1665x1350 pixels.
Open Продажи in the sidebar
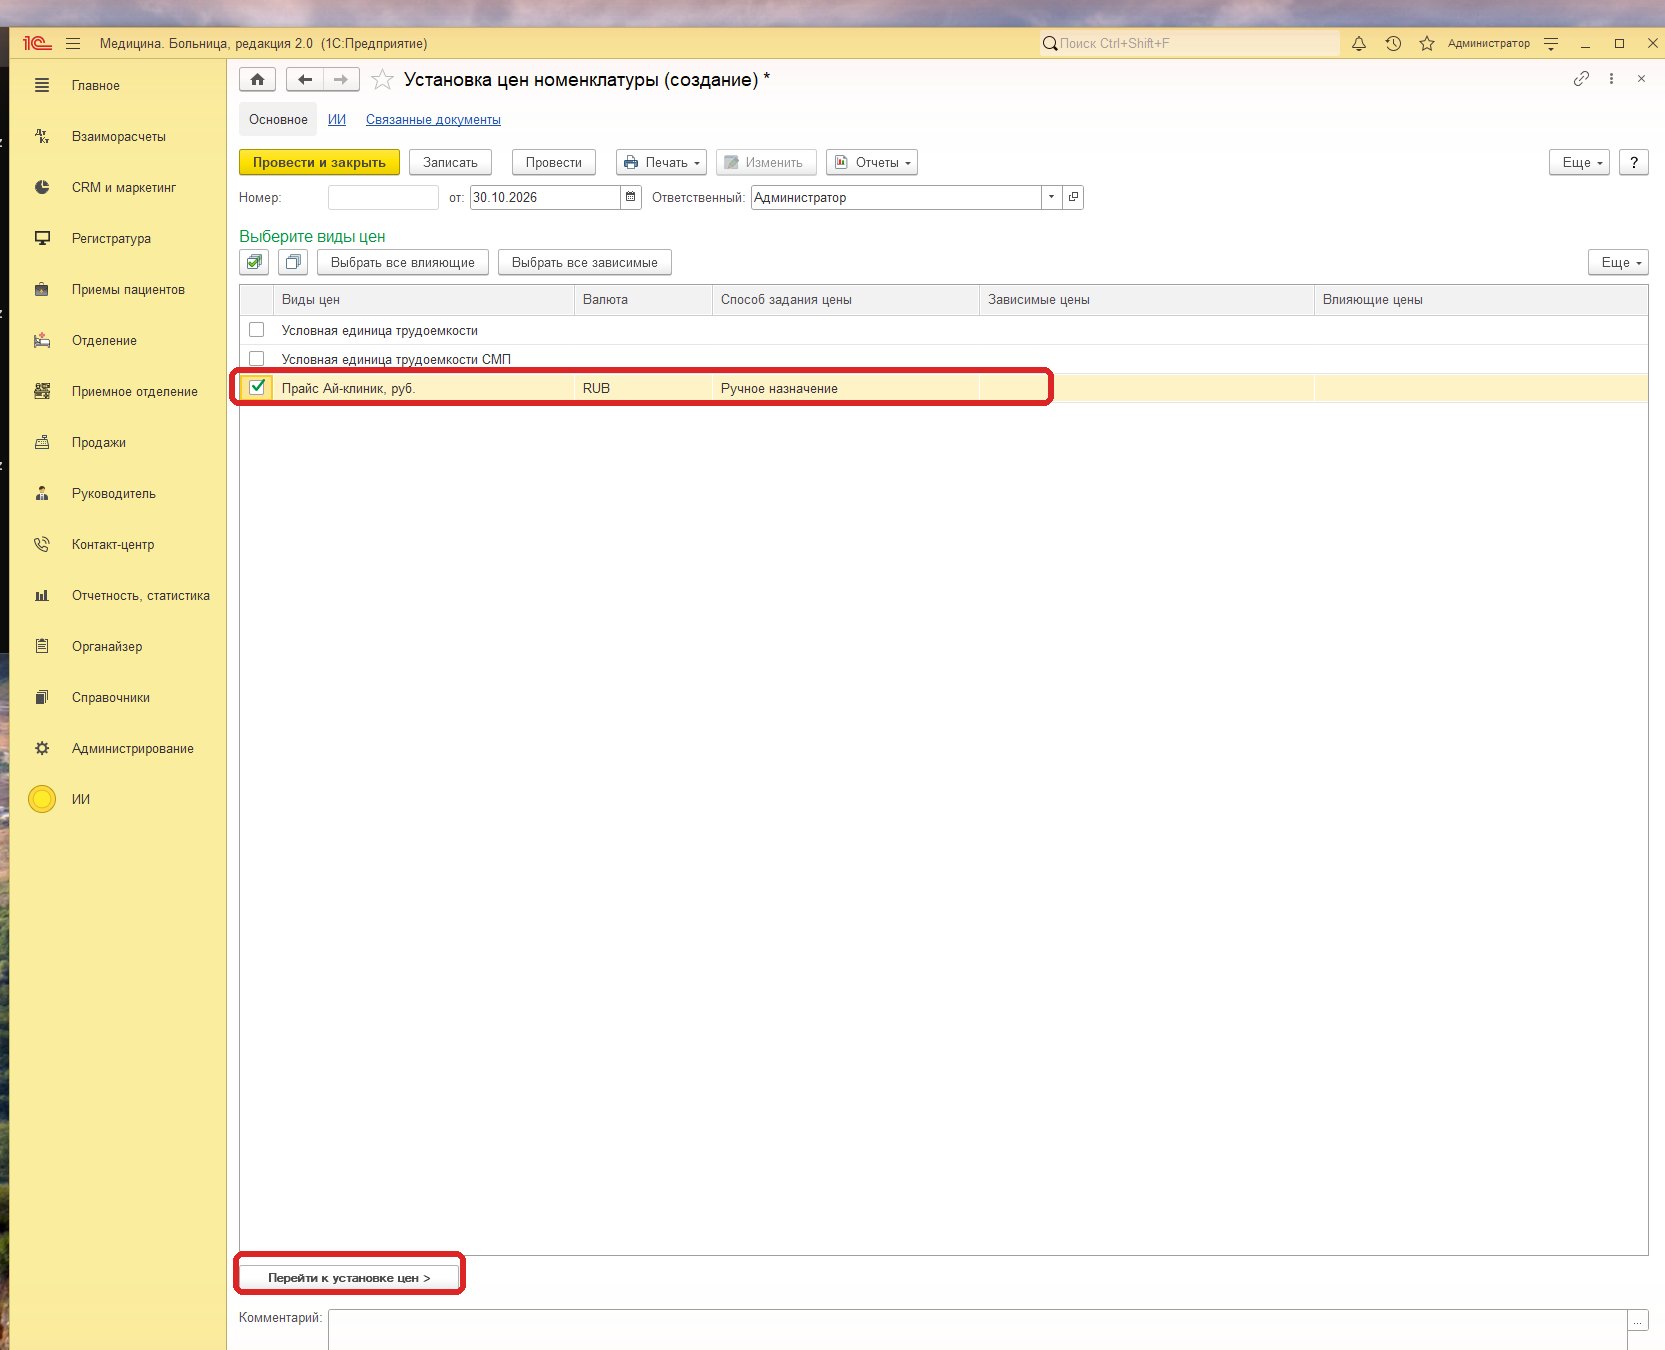(x=98, y=442)
